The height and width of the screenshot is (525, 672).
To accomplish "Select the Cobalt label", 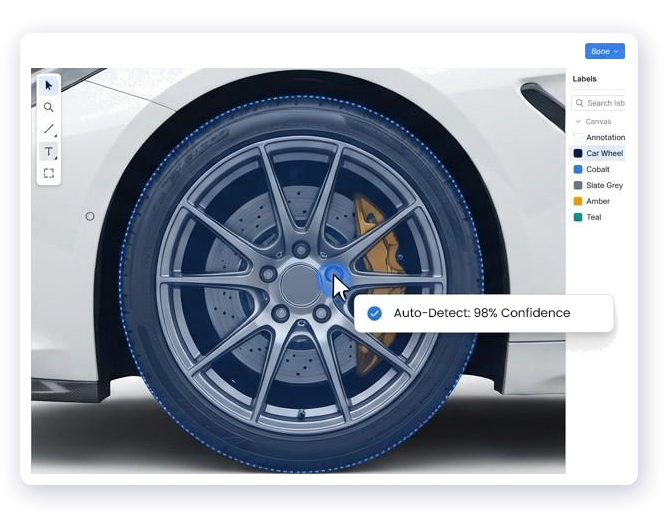I will tap(597, 169).
